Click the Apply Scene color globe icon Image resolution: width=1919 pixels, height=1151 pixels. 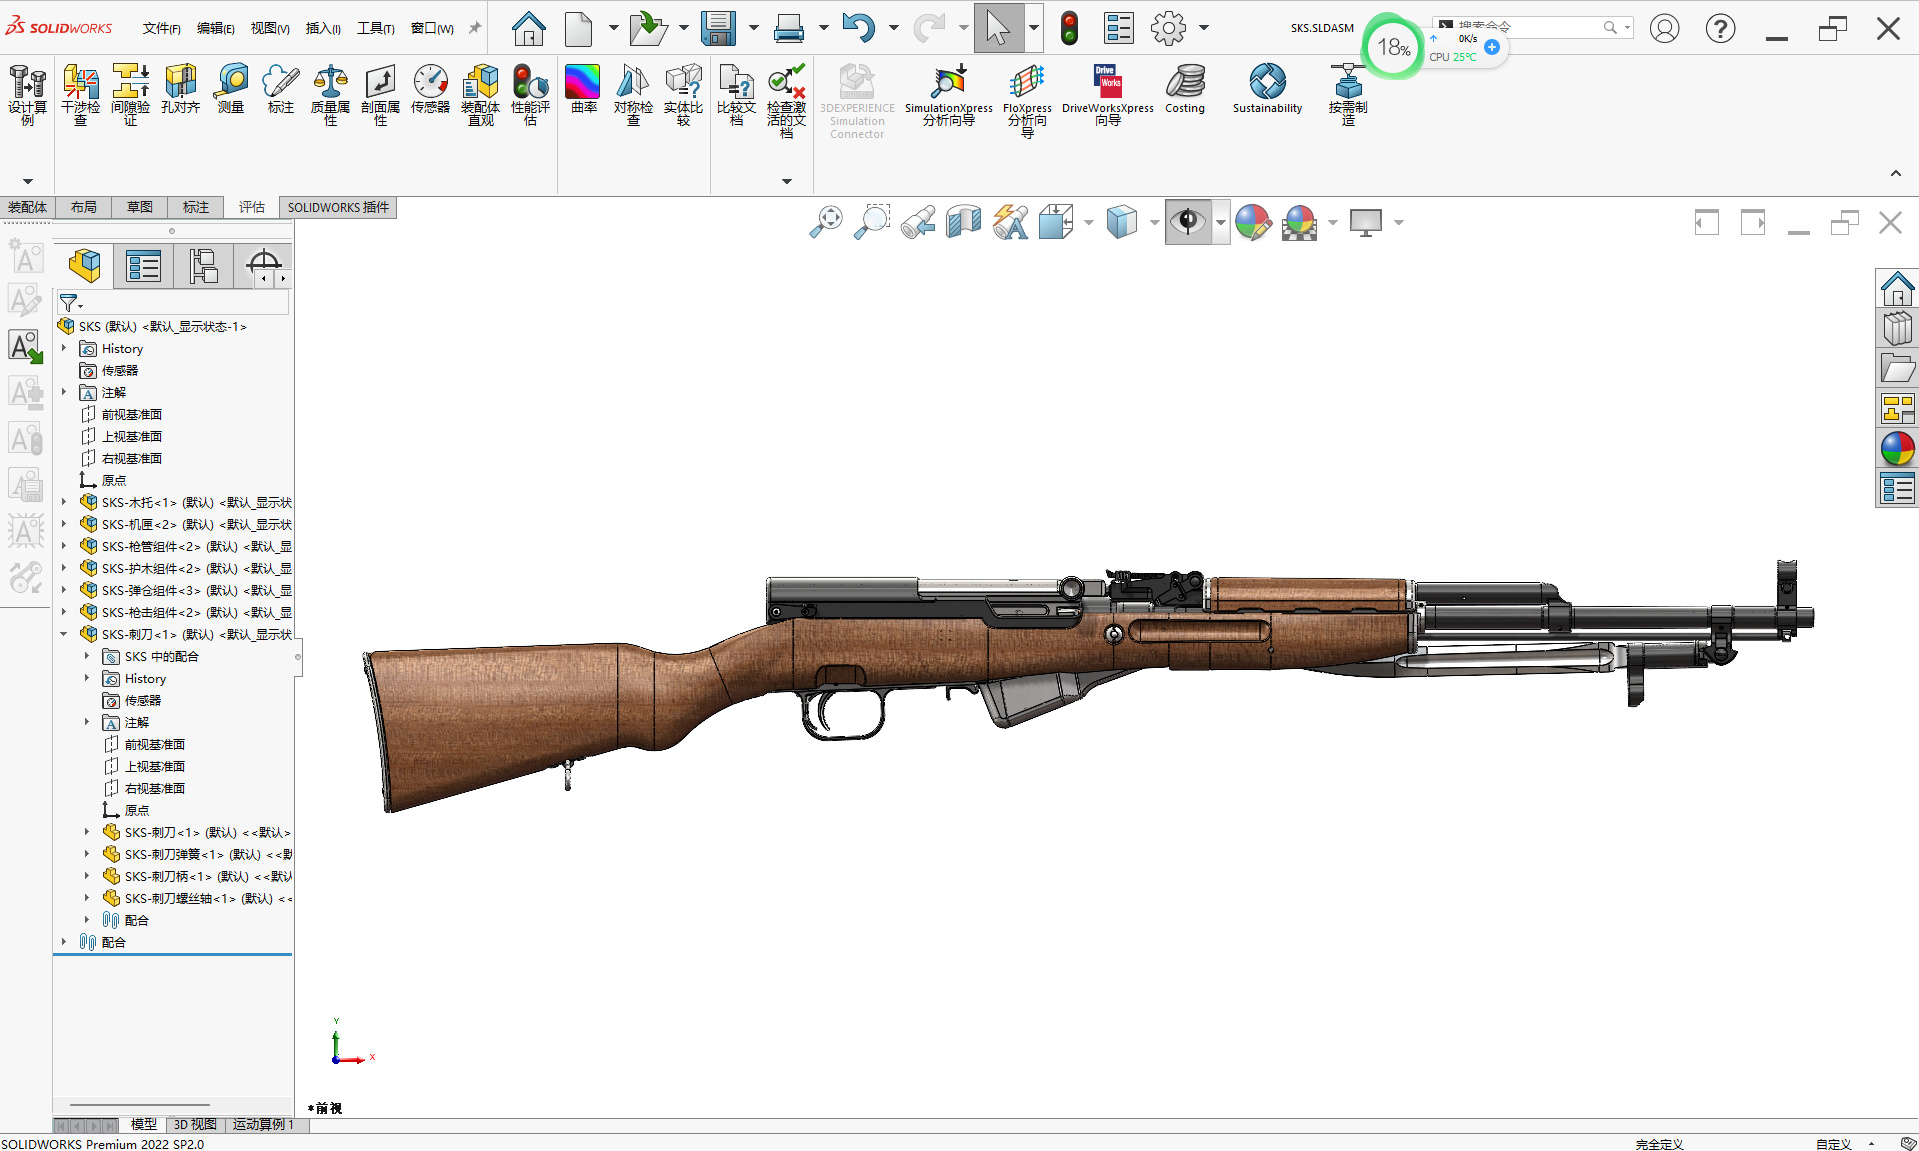[1299, 221]
